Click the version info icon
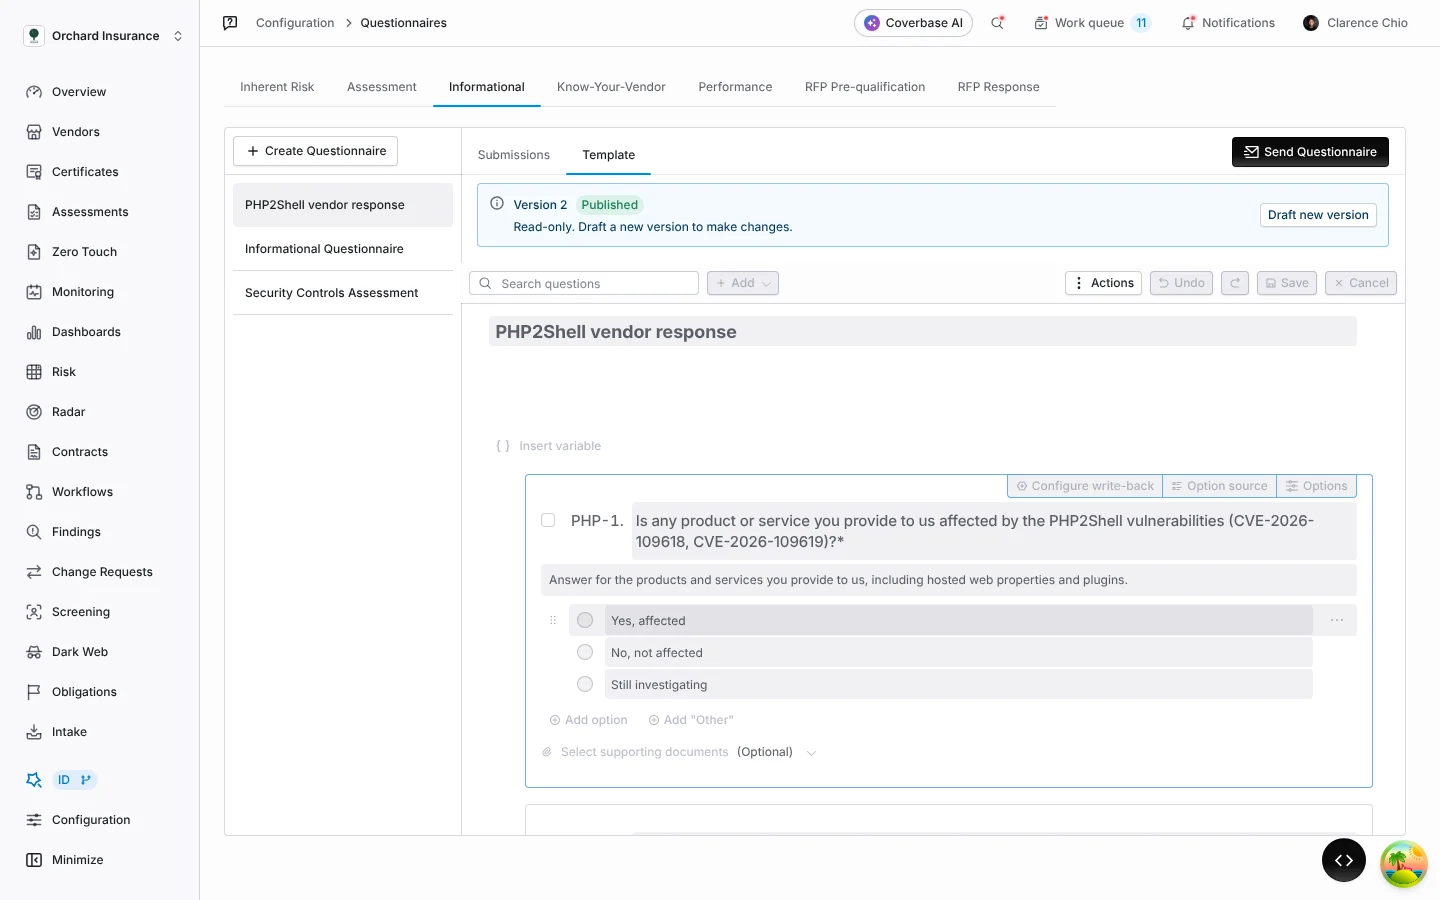Image resolution: width=1440 pixels, height=900 pixels. (x=497, y=203)
